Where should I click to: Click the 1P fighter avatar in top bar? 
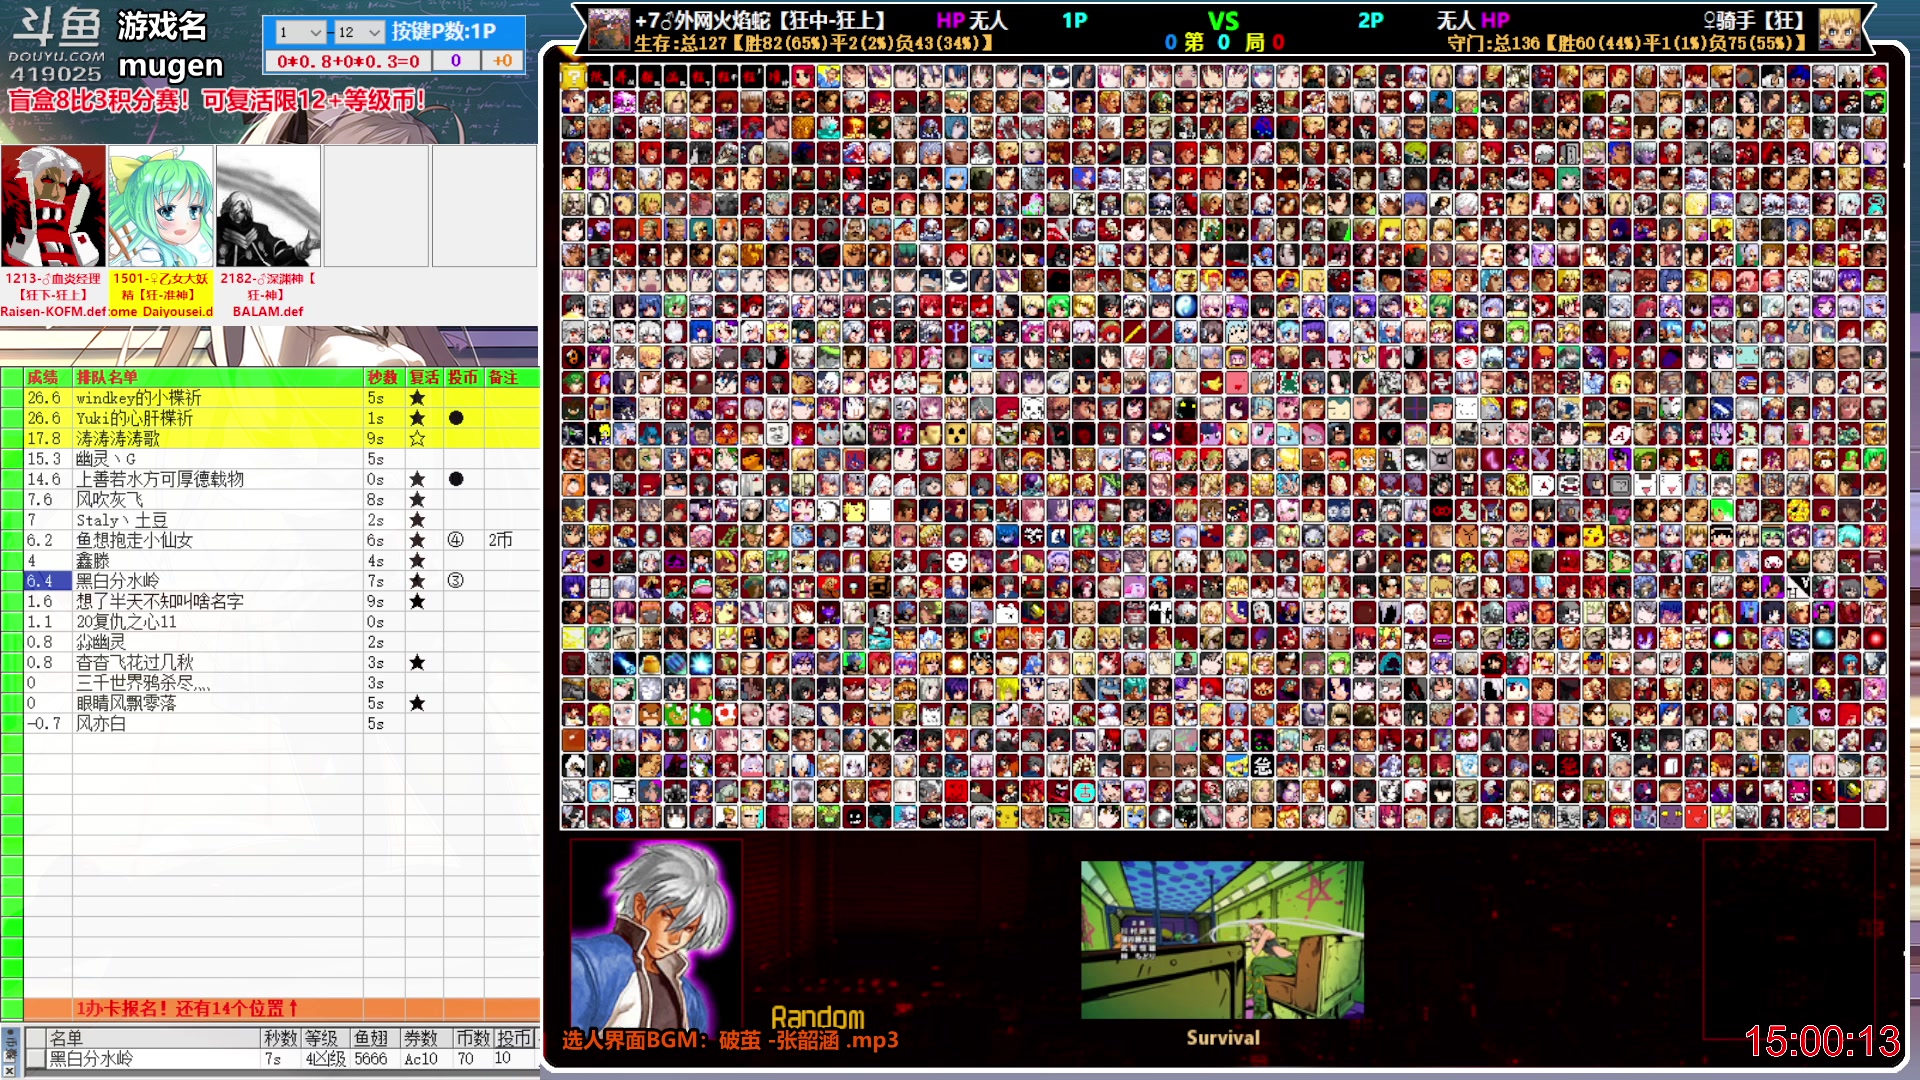pos(608,30)
